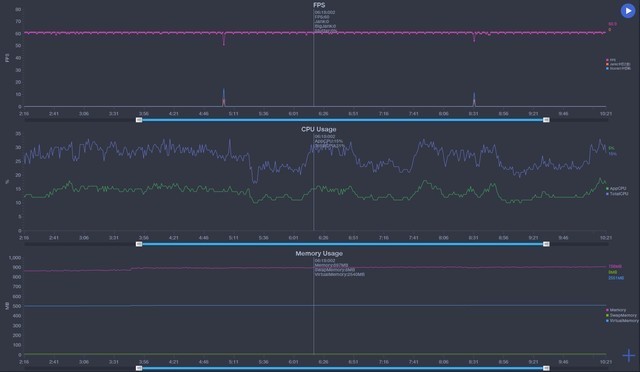Toggle the VirtualMemory series legend entry
This screenshot has width=640, height=372.
622,321
